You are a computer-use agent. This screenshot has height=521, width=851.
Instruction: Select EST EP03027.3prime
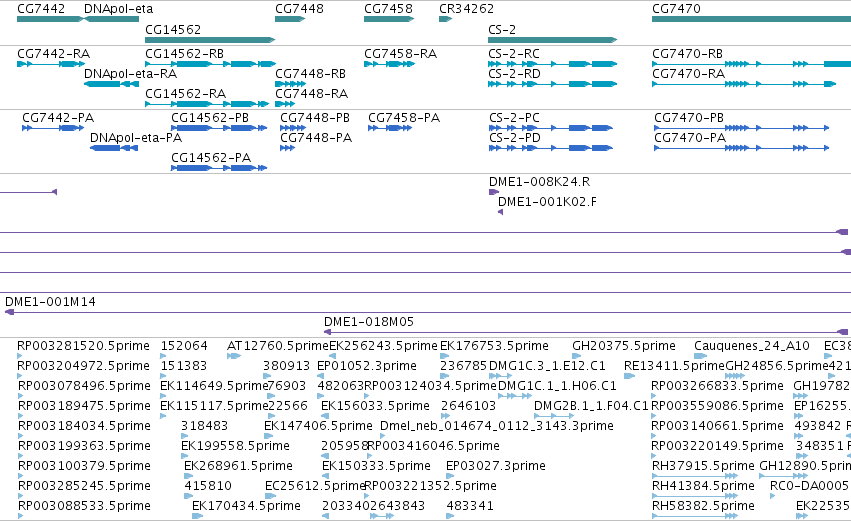[x=496, y=466]
